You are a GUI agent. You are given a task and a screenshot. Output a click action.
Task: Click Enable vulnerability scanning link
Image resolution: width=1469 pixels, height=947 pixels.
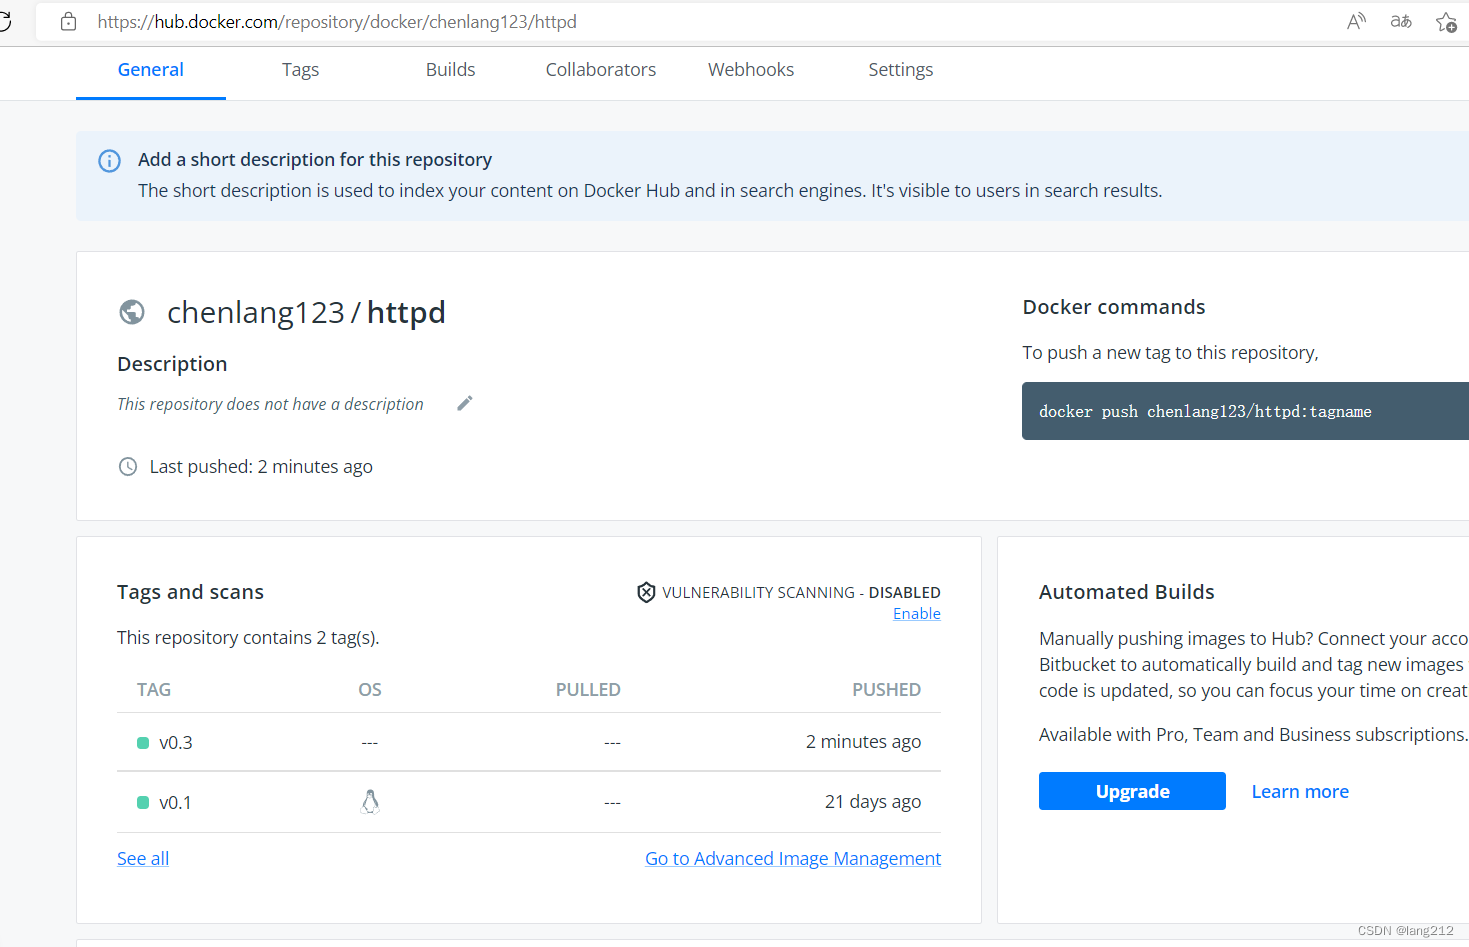pyautogui.click(x=917, y=614)
